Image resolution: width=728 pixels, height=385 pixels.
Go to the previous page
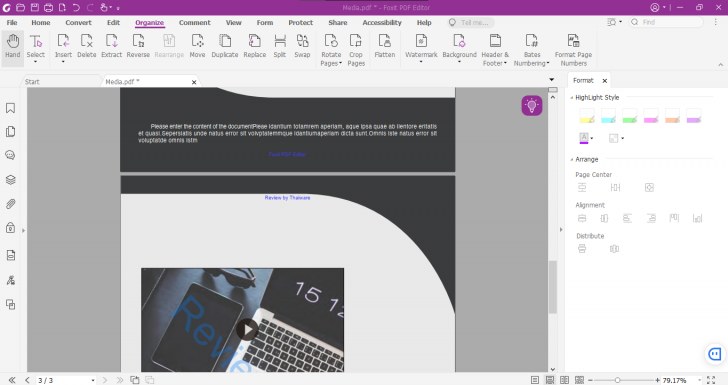27,380
